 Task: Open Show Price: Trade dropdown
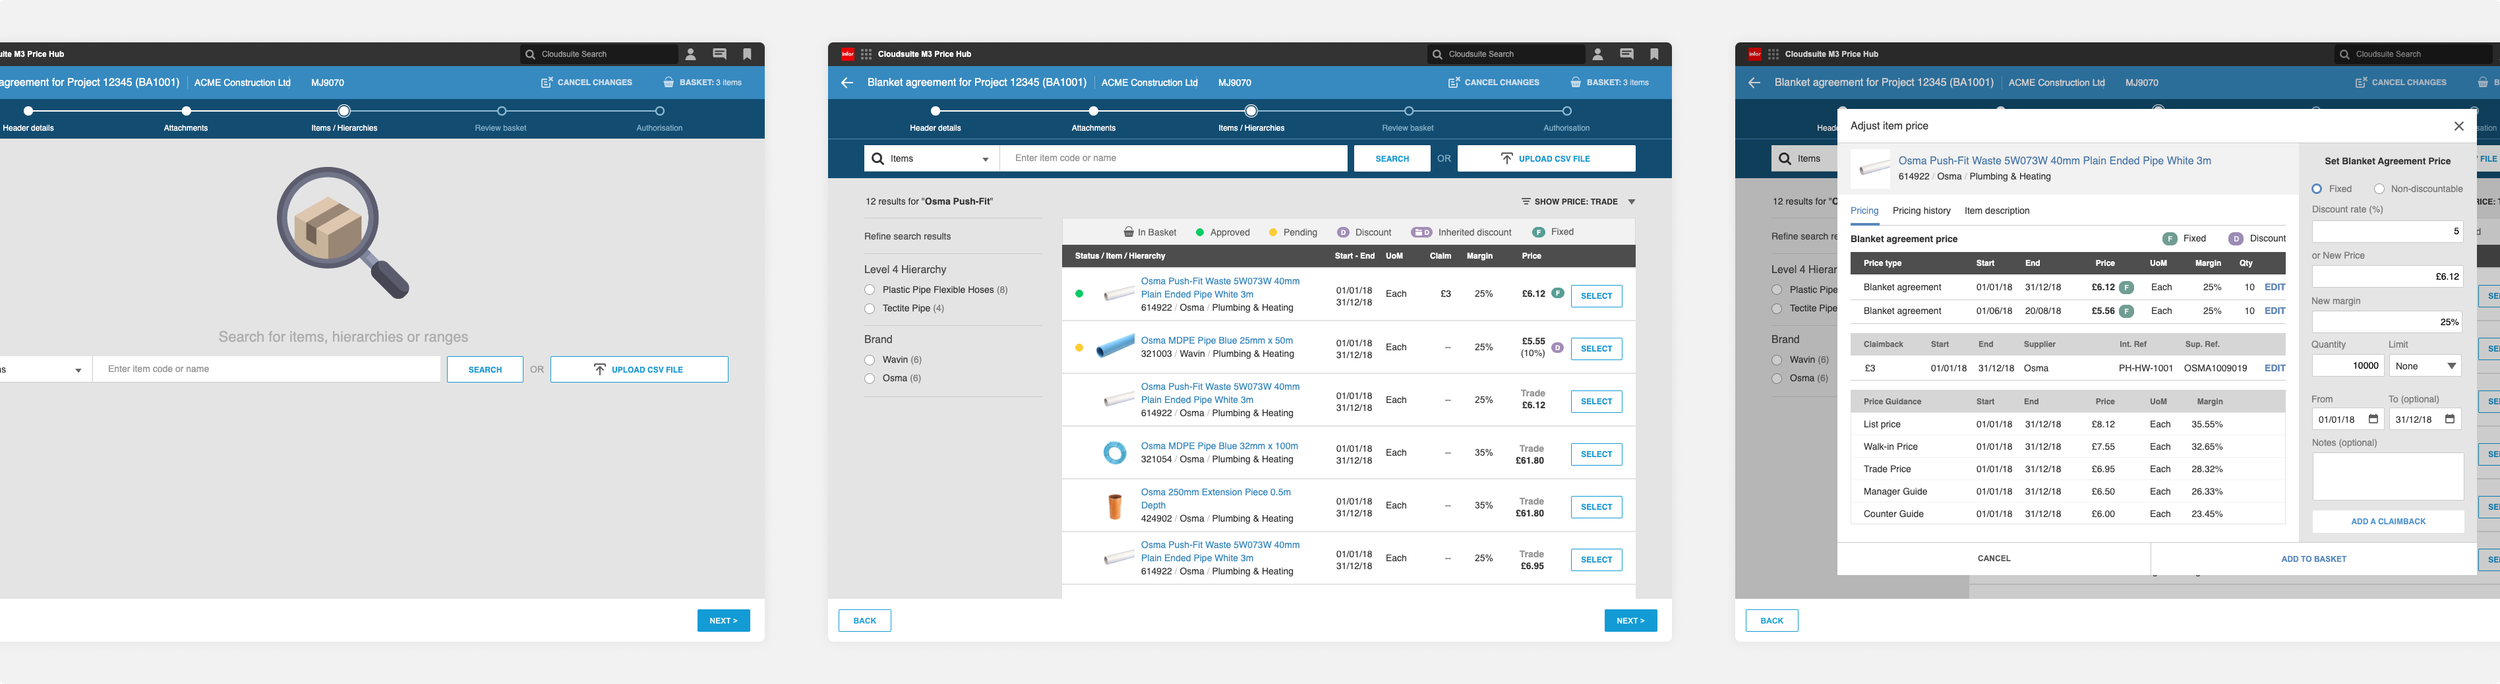coord(1578,202)
